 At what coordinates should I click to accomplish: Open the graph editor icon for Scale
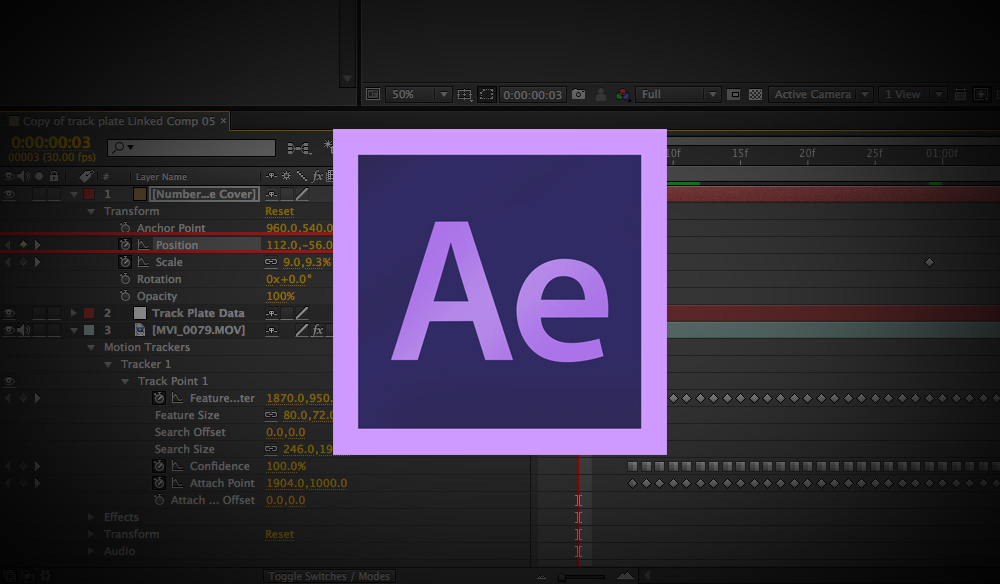(x=143, y=262)
